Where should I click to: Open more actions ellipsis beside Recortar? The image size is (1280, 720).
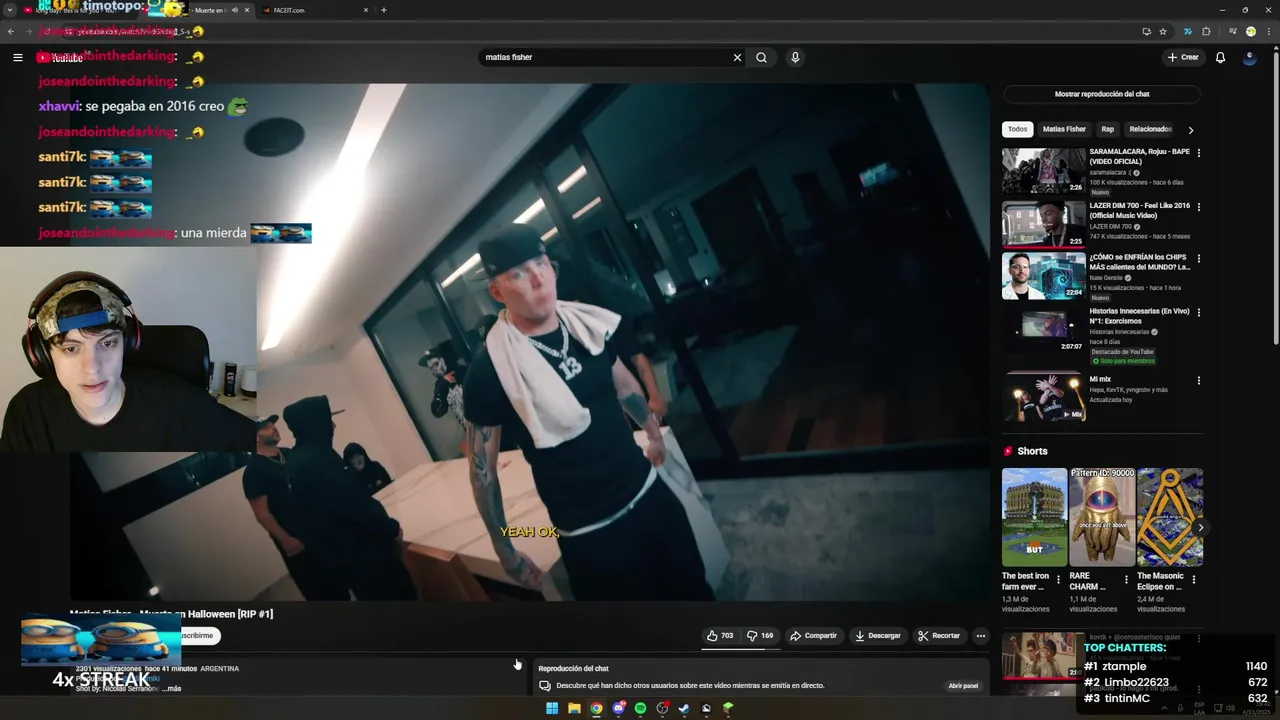[x=980, y=636]
